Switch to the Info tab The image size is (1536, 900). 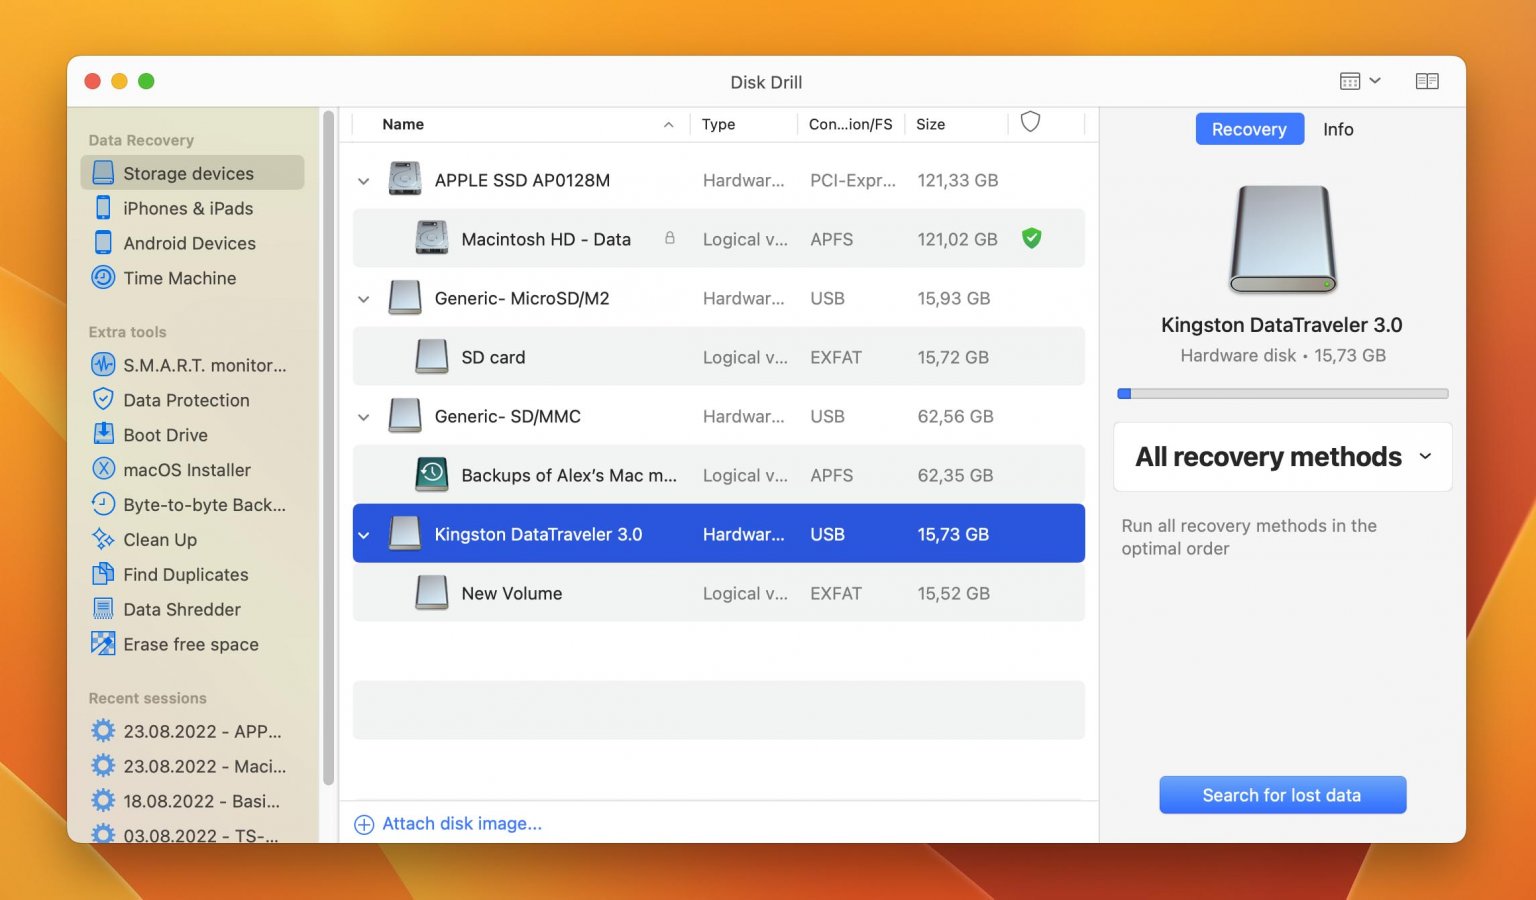pos(1337,129)
